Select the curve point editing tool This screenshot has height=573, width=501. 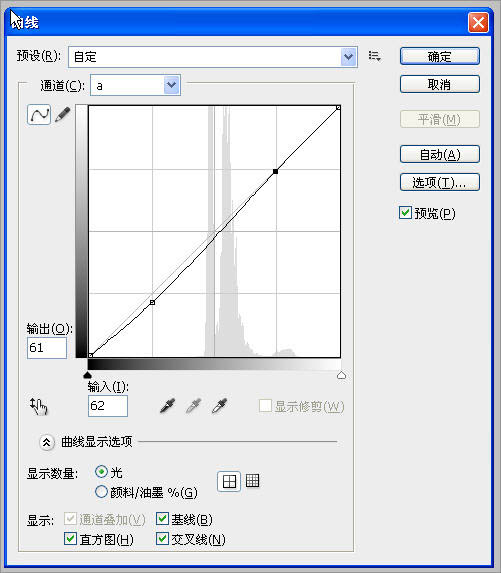pos(39,114)
